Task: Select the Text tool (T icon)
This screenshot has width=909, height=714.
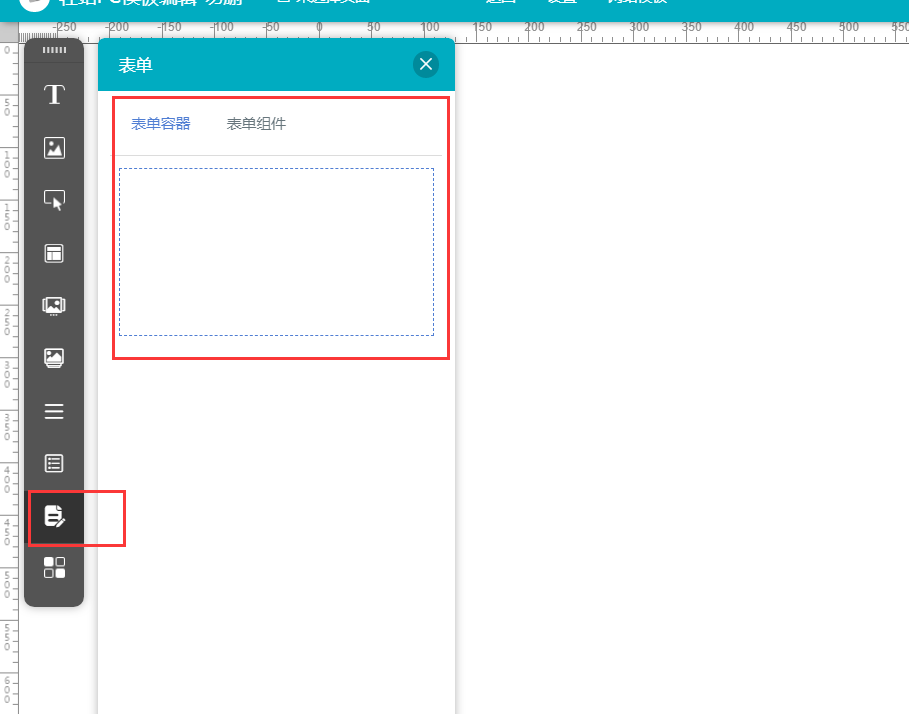Action: (54, 95)
